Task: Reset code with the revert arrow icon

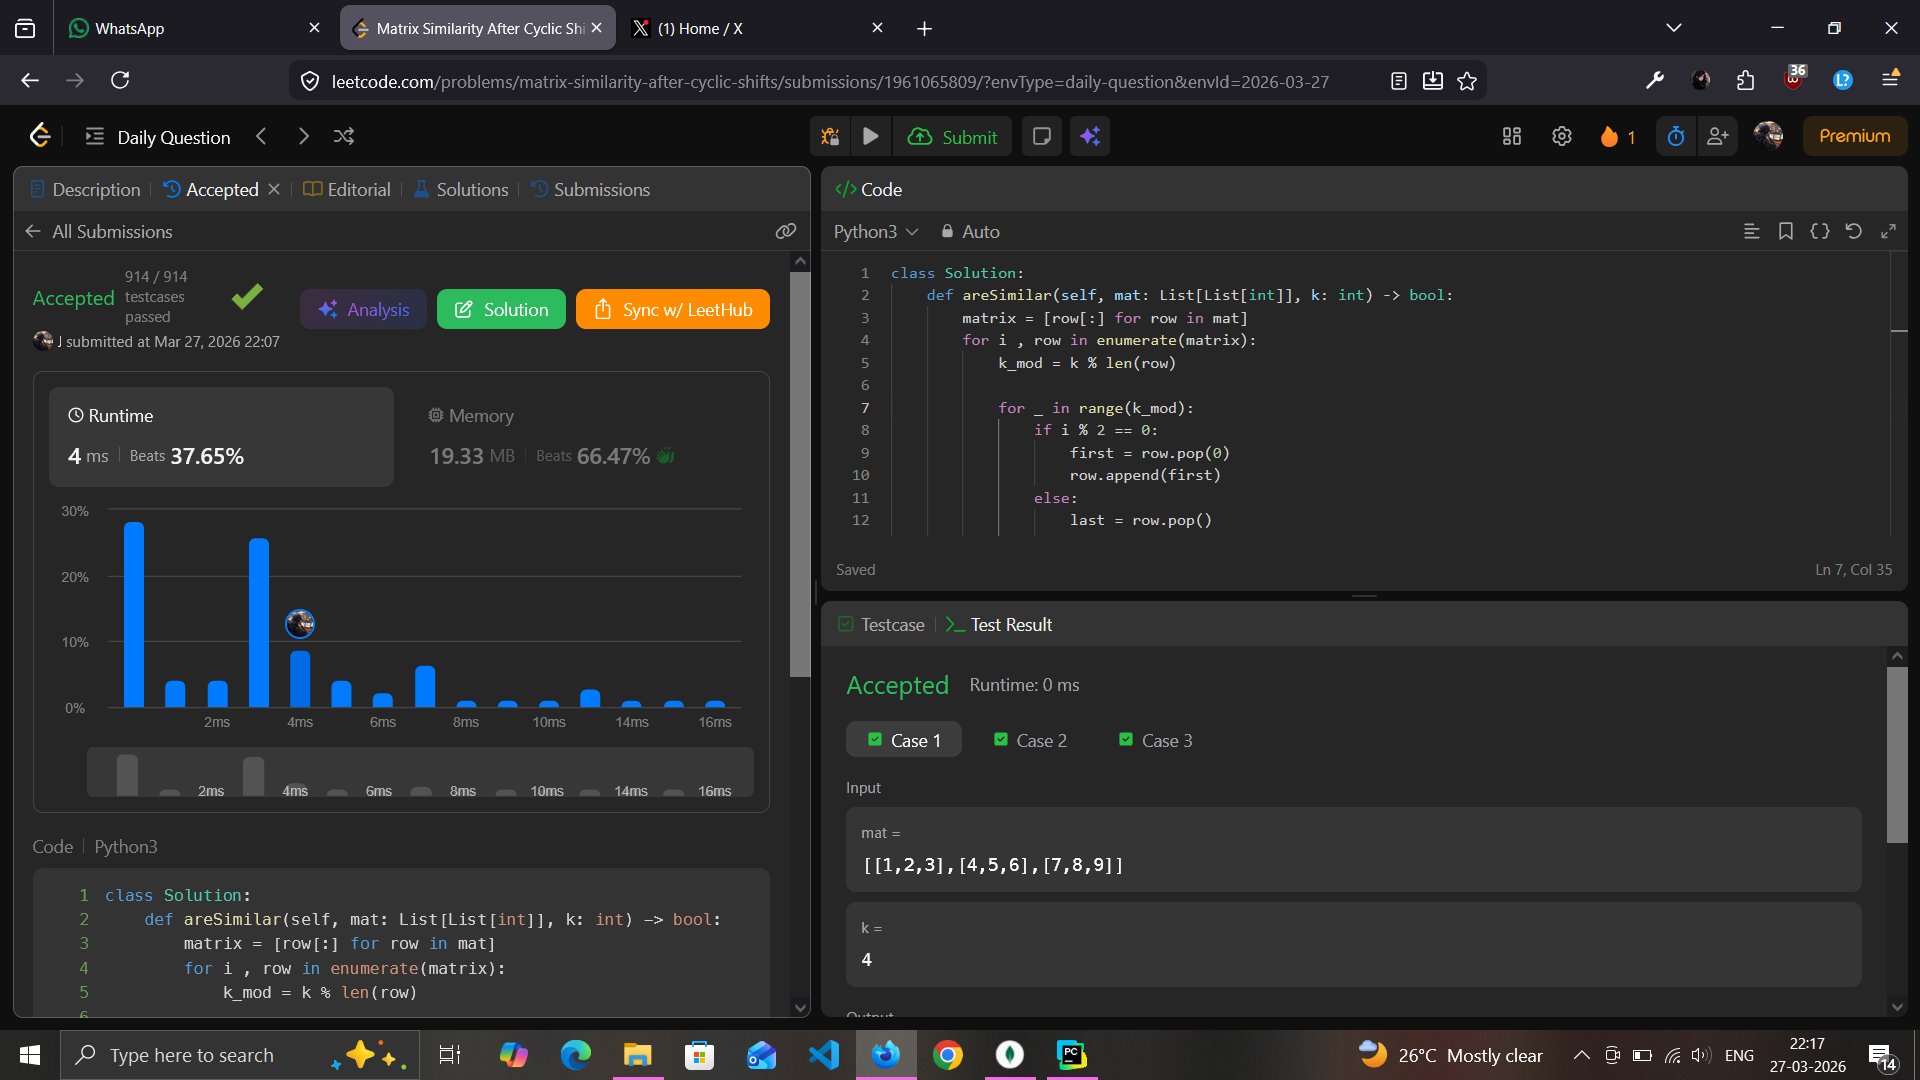Action: pos(1853,231)
